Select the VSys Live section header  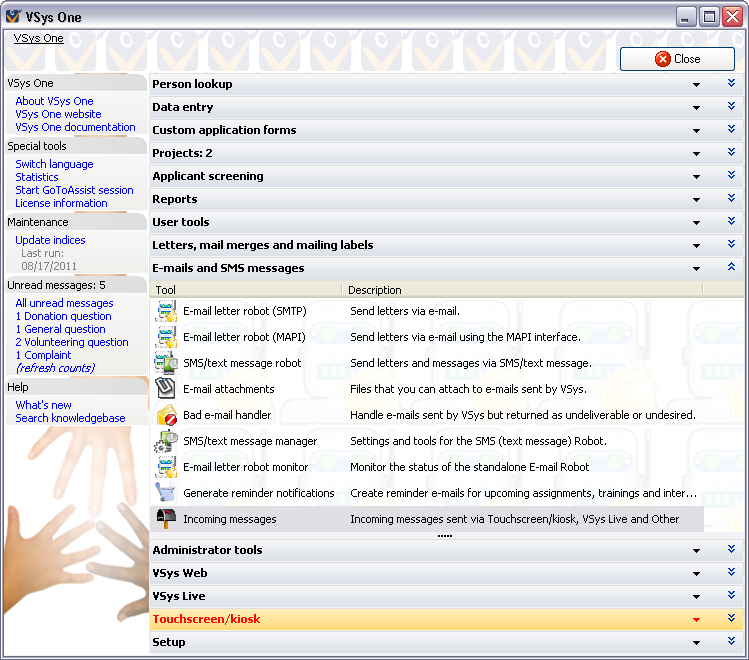pyautogui.click(x=447, y=596)
